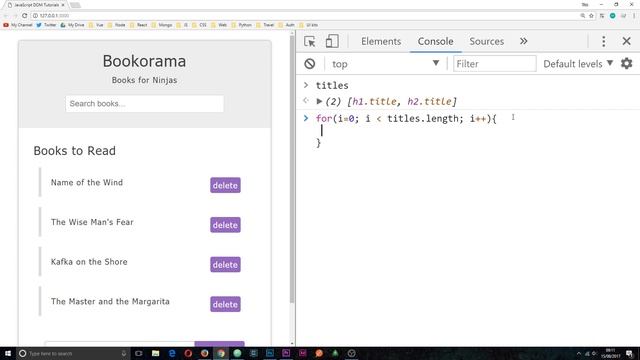This screenshot has width=640, height=360.
Task: Click the Books to Read heading
Action: (75, 151)
